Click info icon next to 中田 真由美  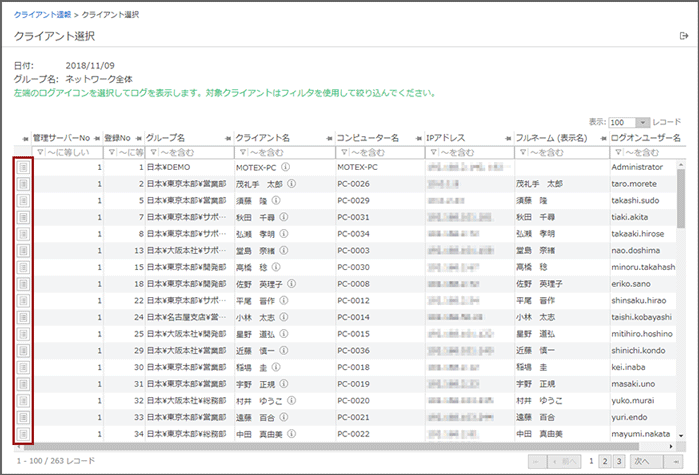coord(292,434)
